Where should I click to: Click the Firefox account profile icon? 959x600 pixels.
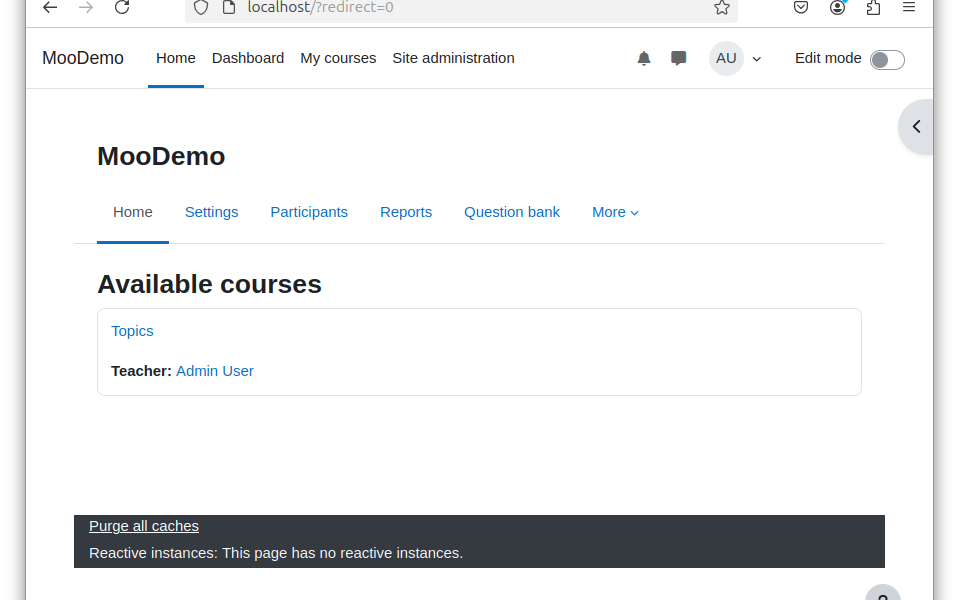coord(837,7)
